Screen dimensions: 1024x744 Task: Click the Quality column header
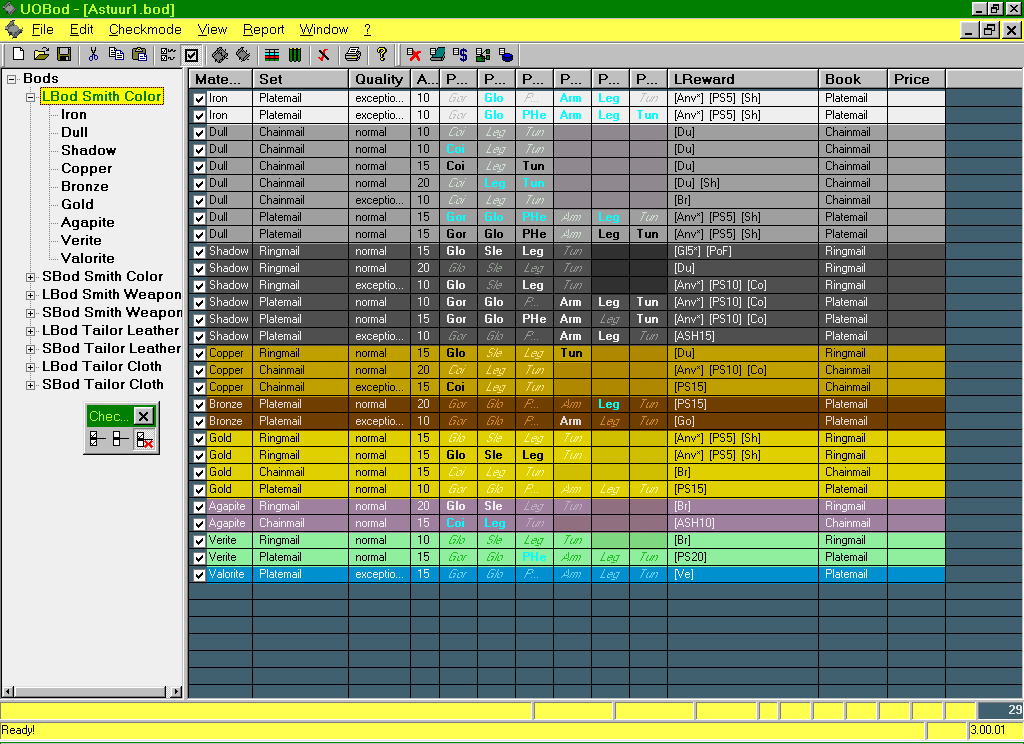pyautogui.click(x=379, y=79)
